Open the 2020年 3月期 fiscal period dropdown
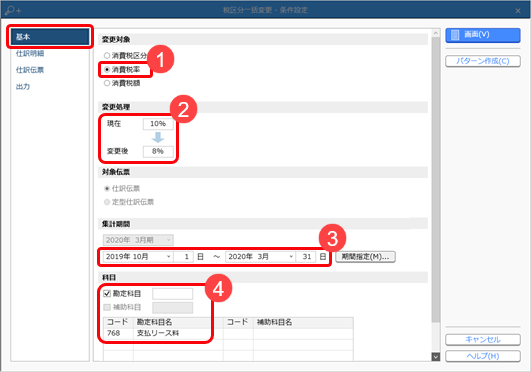Viewport: 531px width, 372px height. (138, 240)
